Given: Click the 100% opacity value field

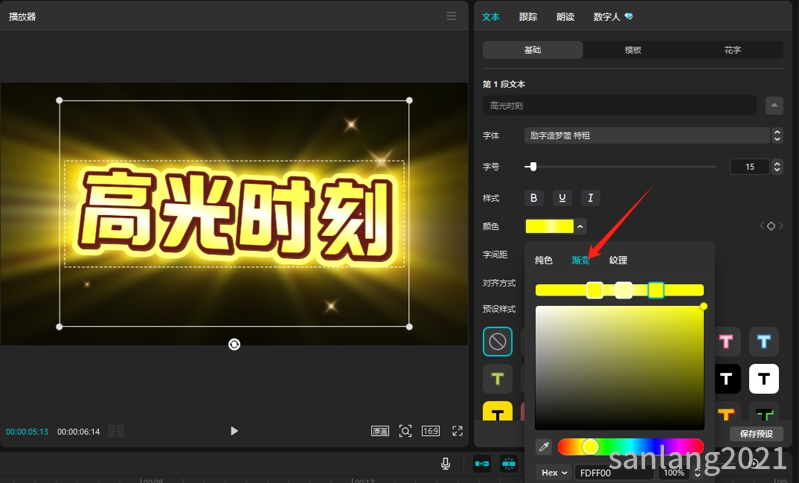Looking at the screenshot, I should (x=674, y=473).
